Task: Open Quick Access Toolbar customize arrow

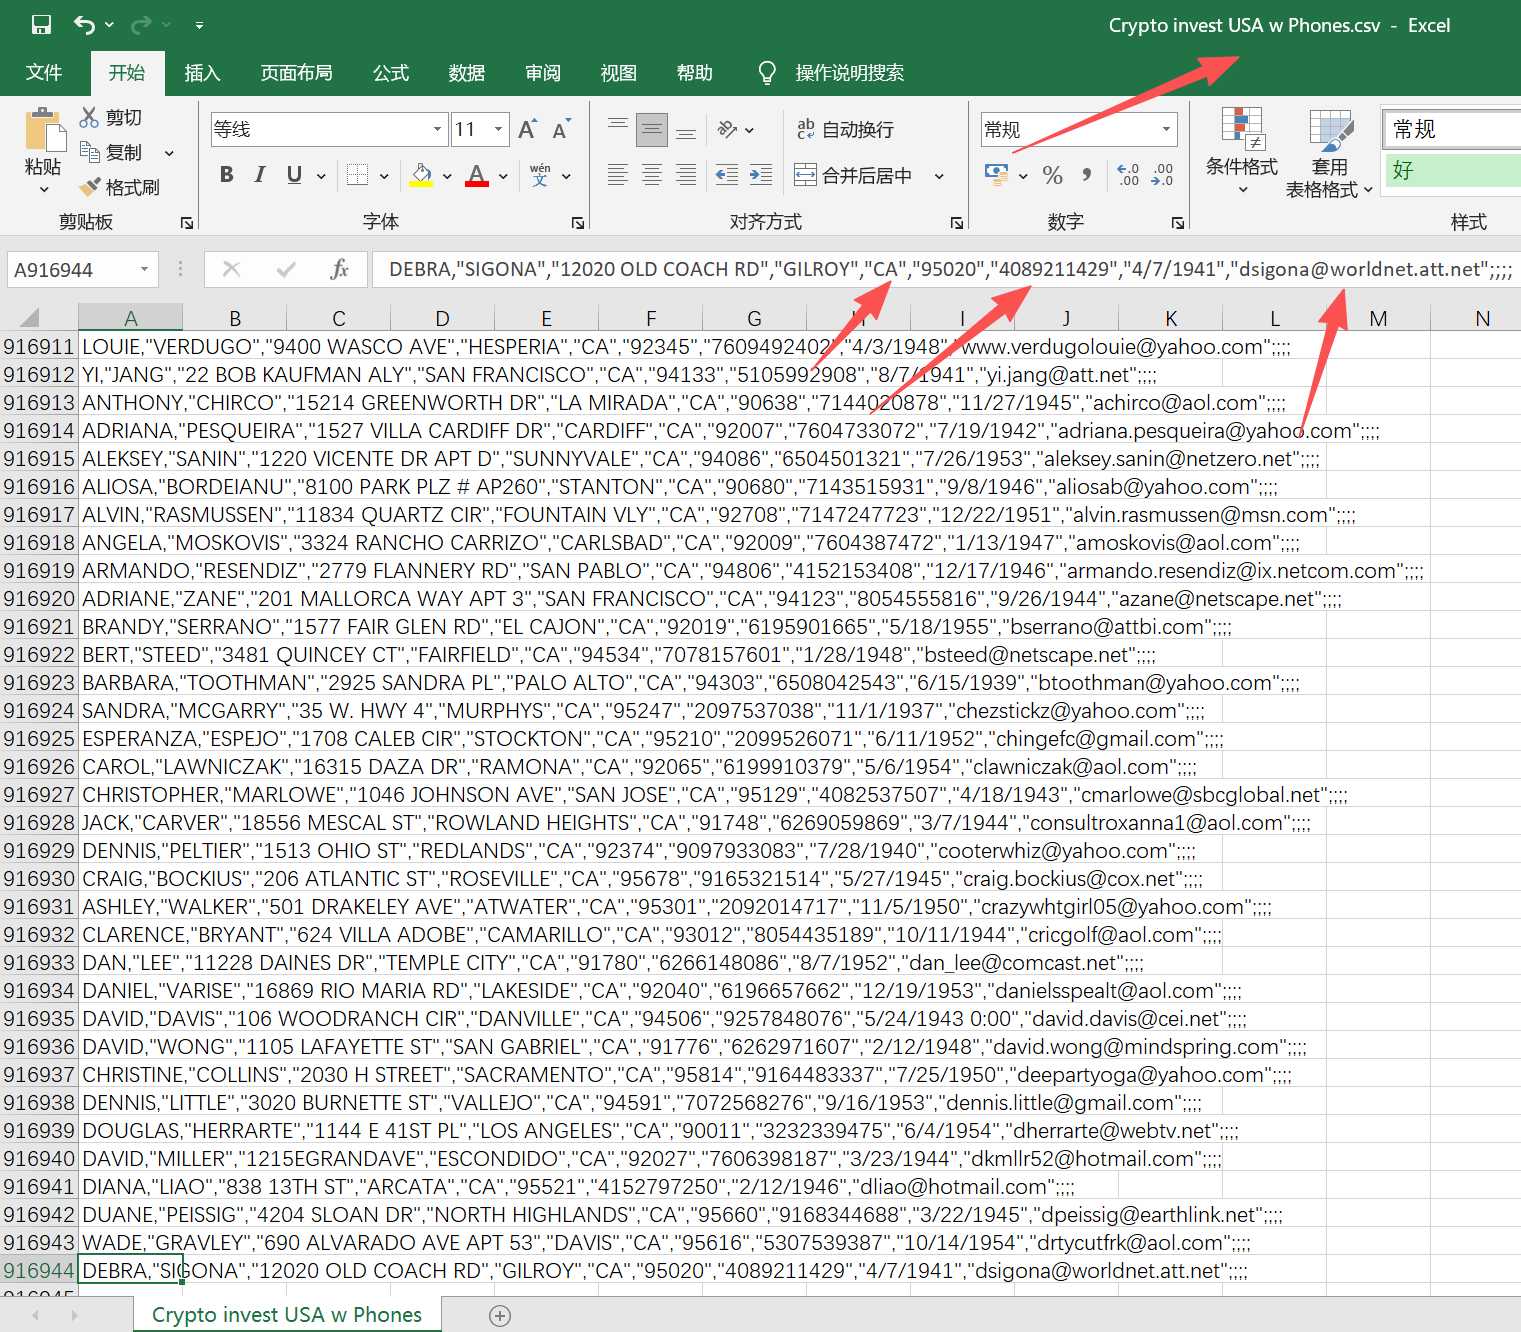Action: point(199,25)
